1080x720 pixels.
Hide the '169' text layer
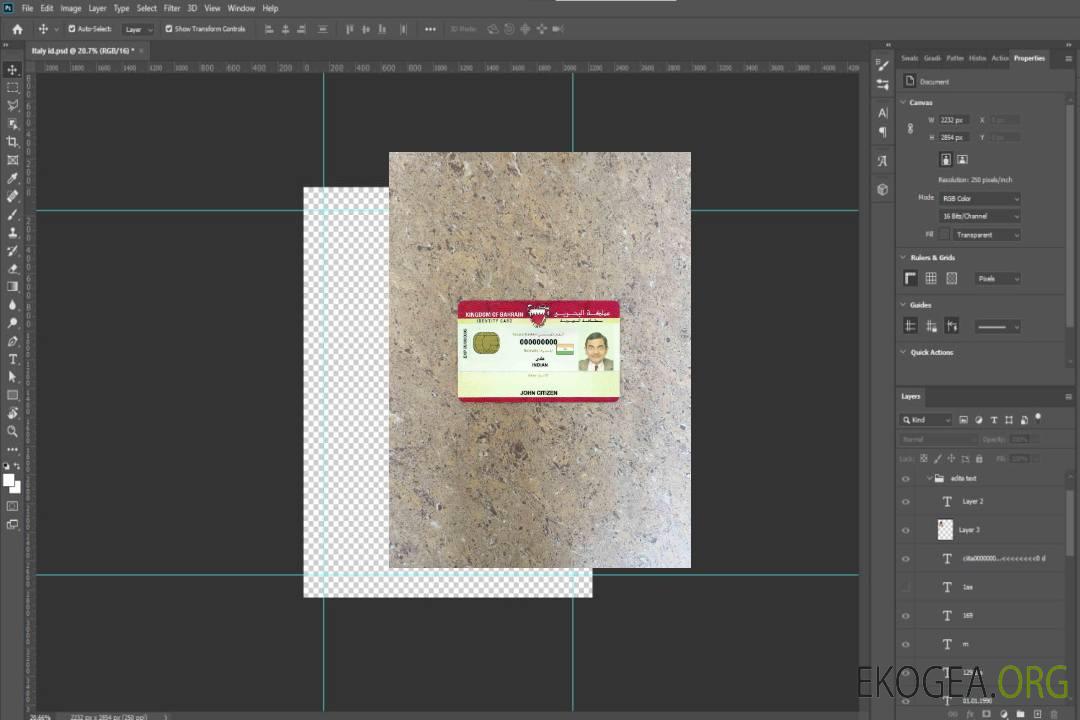tap(906, 616)
